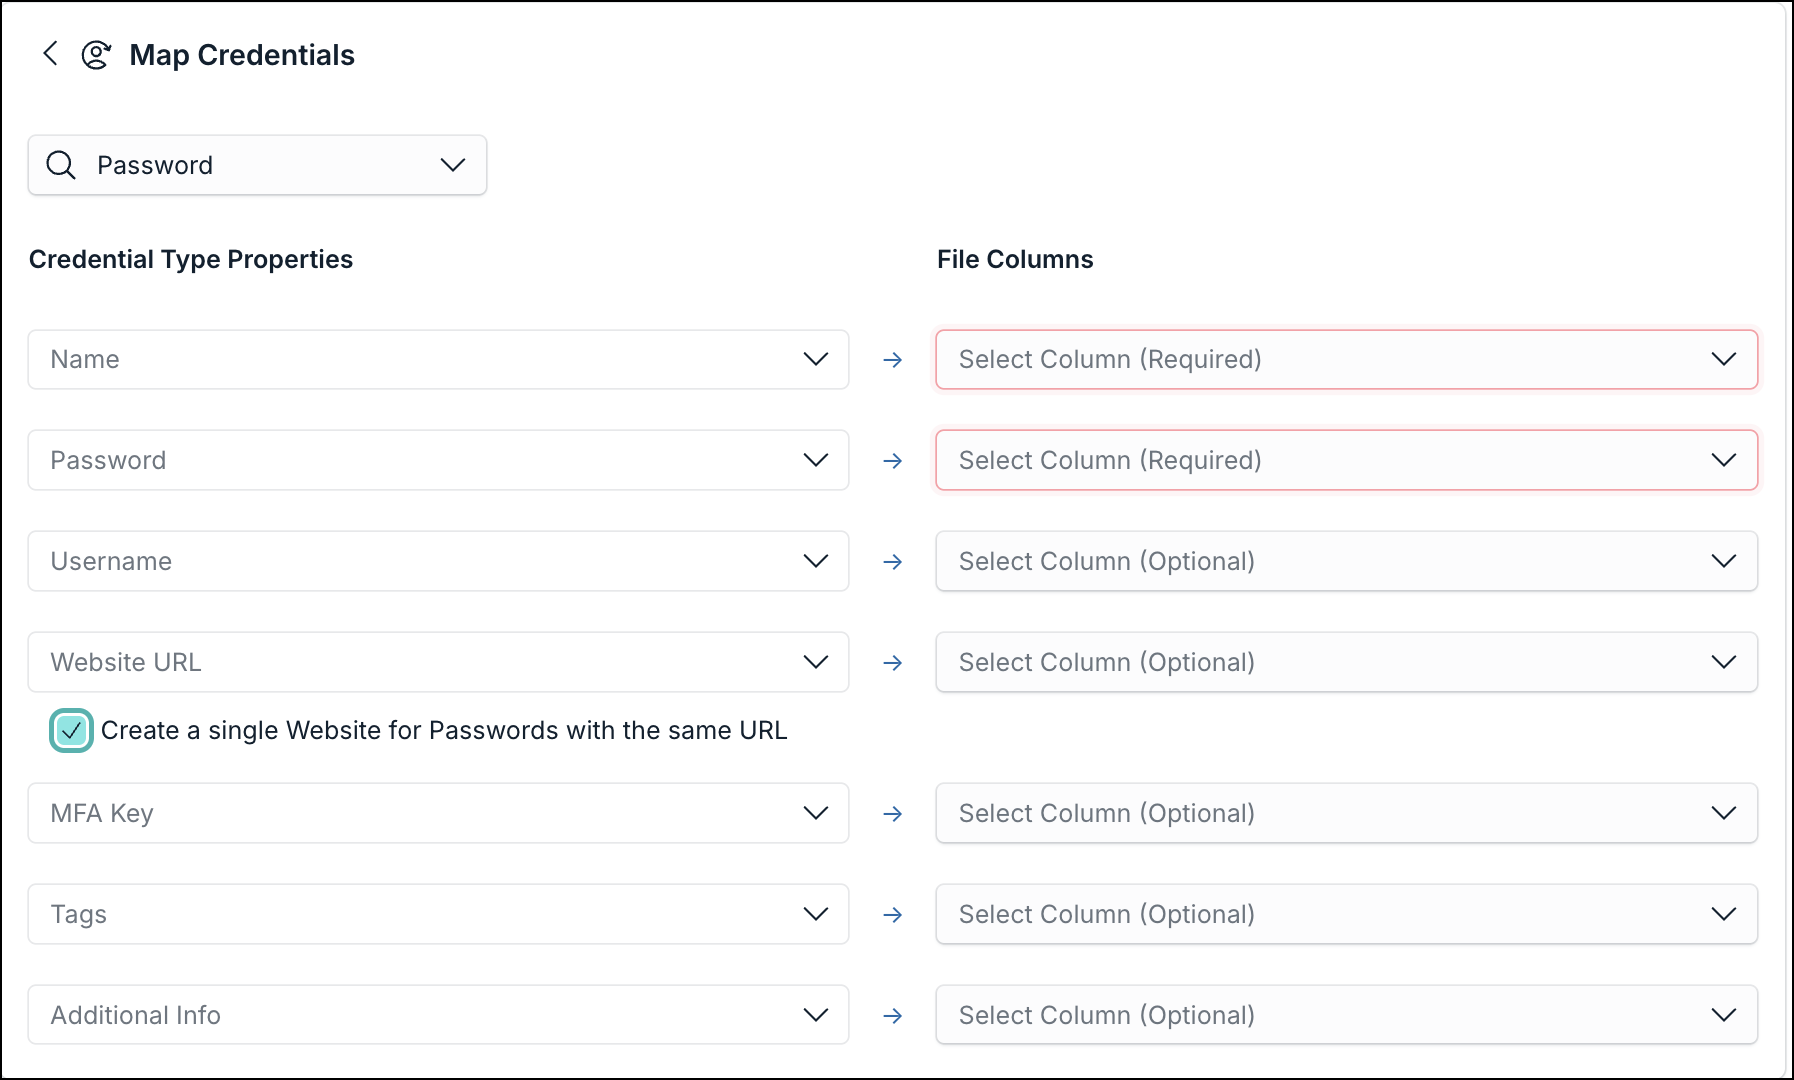The width and height of the screenshot is (1794, 1080).
Task: Click the mapping arrow beside Password property
Action: [x=893, y=461]
